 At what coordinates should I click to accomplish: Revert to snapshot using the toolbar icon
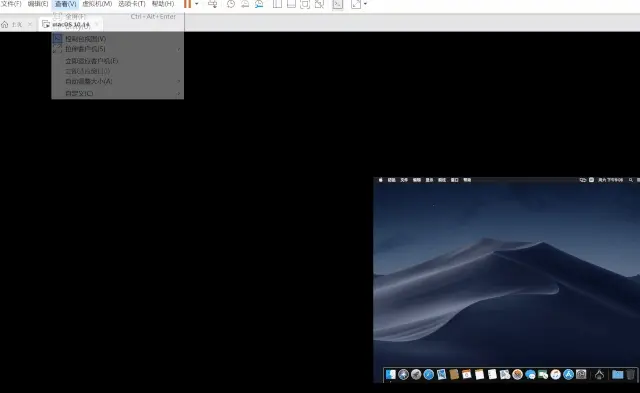245,4
